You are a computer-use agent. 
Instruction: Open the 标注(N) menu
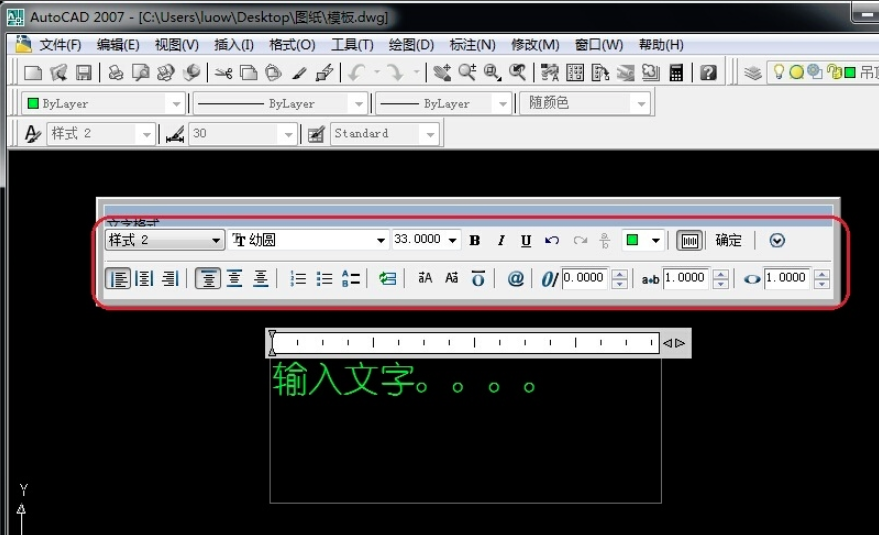click(x=472, y=45)
